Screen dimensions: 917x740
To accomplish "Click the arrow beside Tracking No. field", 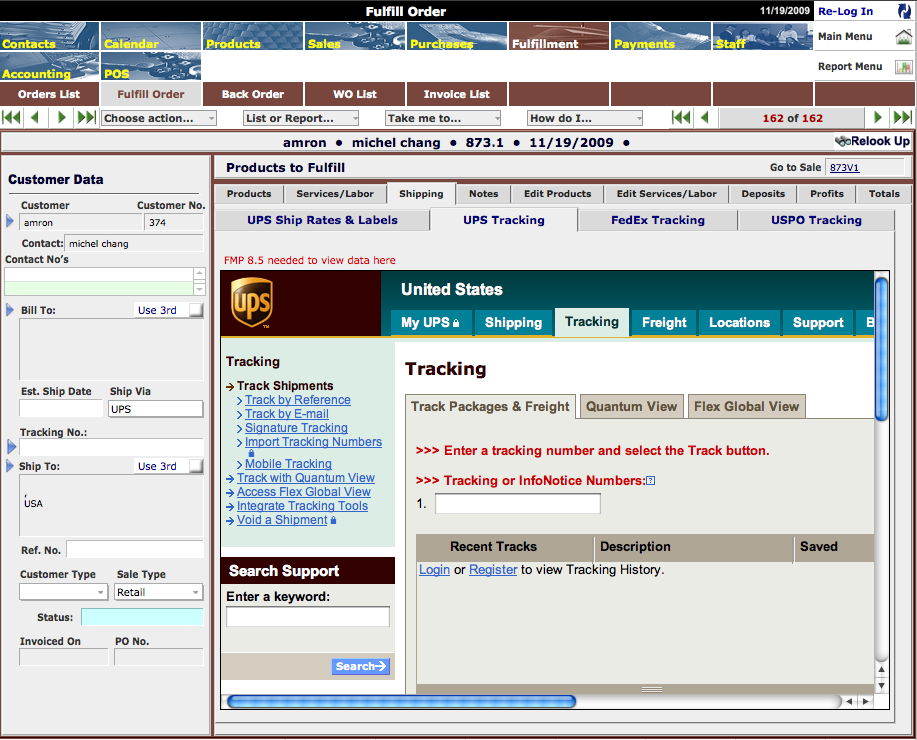I will [x=12, y=447].
